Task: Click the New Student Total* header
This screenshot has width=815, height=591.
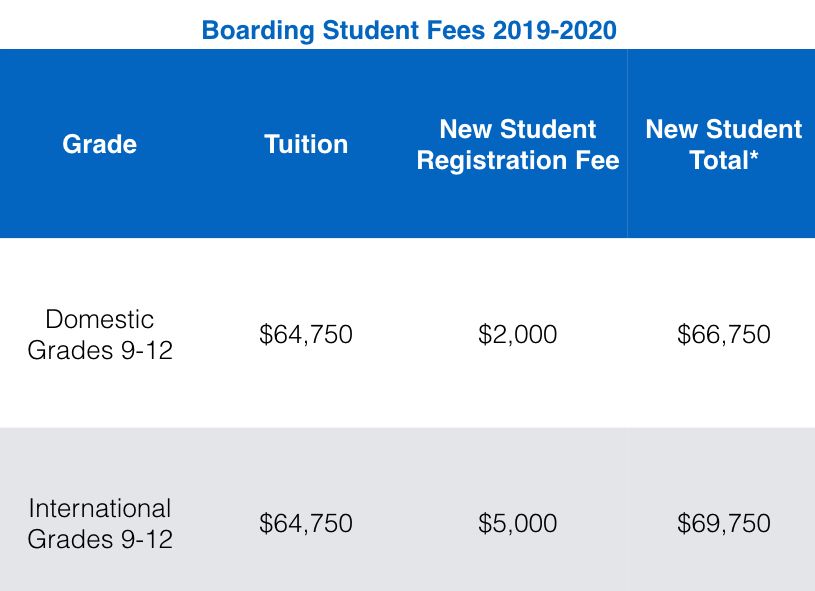Action: [723, 144]
